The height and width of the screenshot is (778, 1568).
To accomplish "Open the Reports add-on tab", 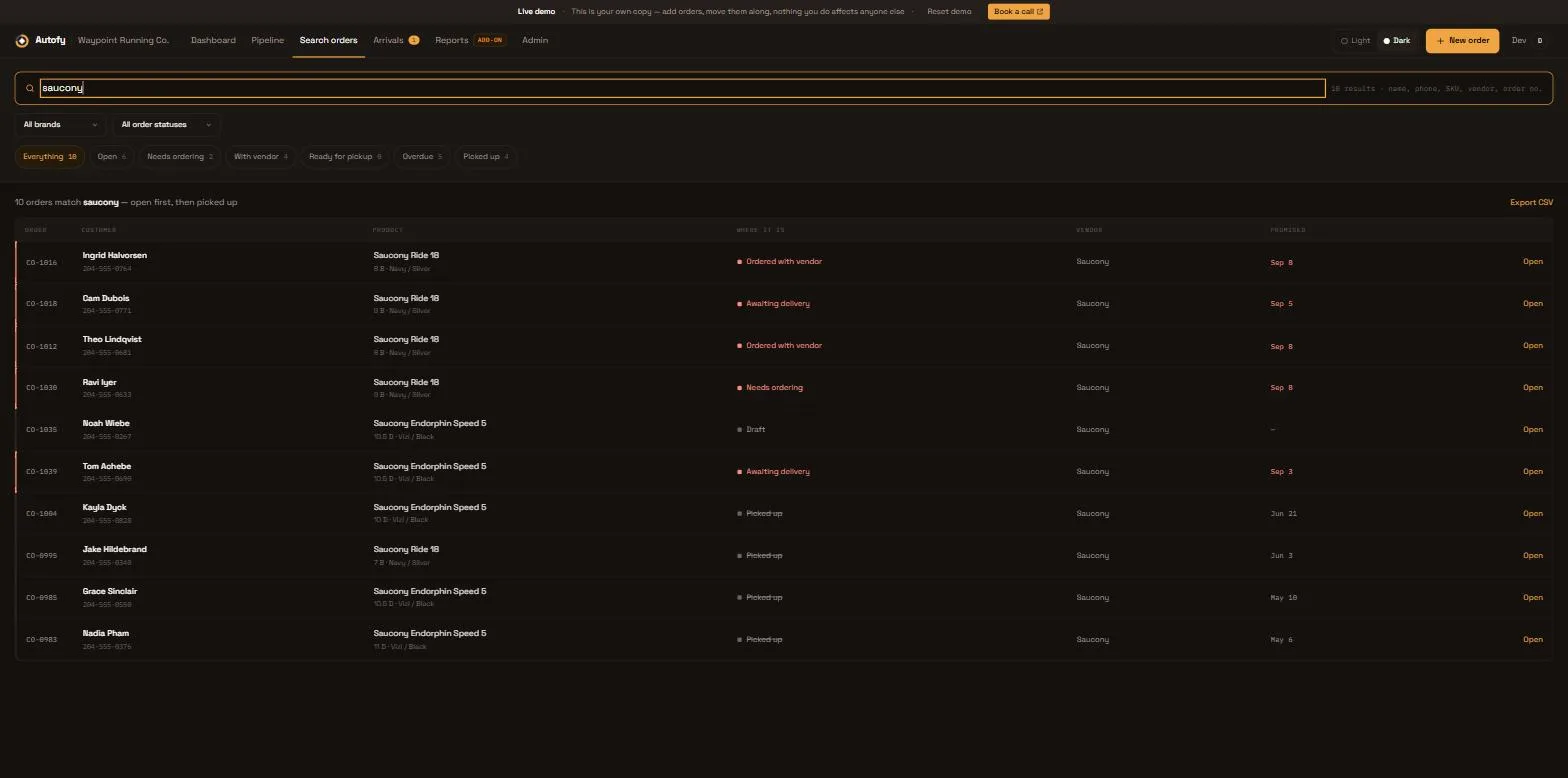I will click(470, 41).
